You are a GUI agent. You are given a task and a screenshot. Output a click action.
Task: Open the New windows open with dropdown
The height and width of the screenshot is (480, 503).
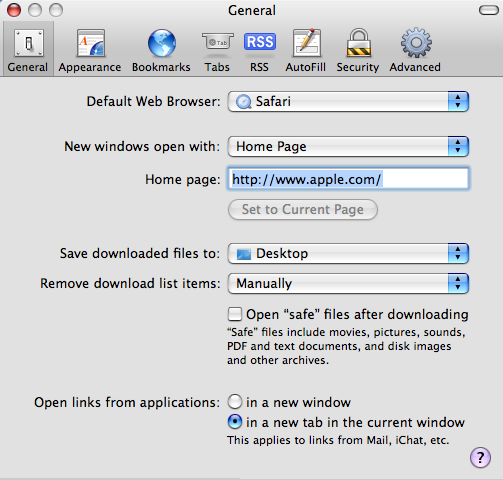click(x=348, y=147)
